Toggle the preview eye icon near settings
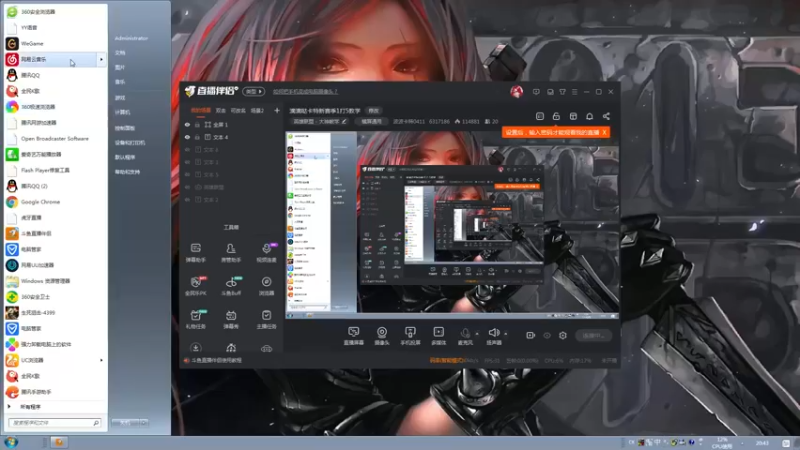This screenshot has height=450, width=800. click(547, 335)
